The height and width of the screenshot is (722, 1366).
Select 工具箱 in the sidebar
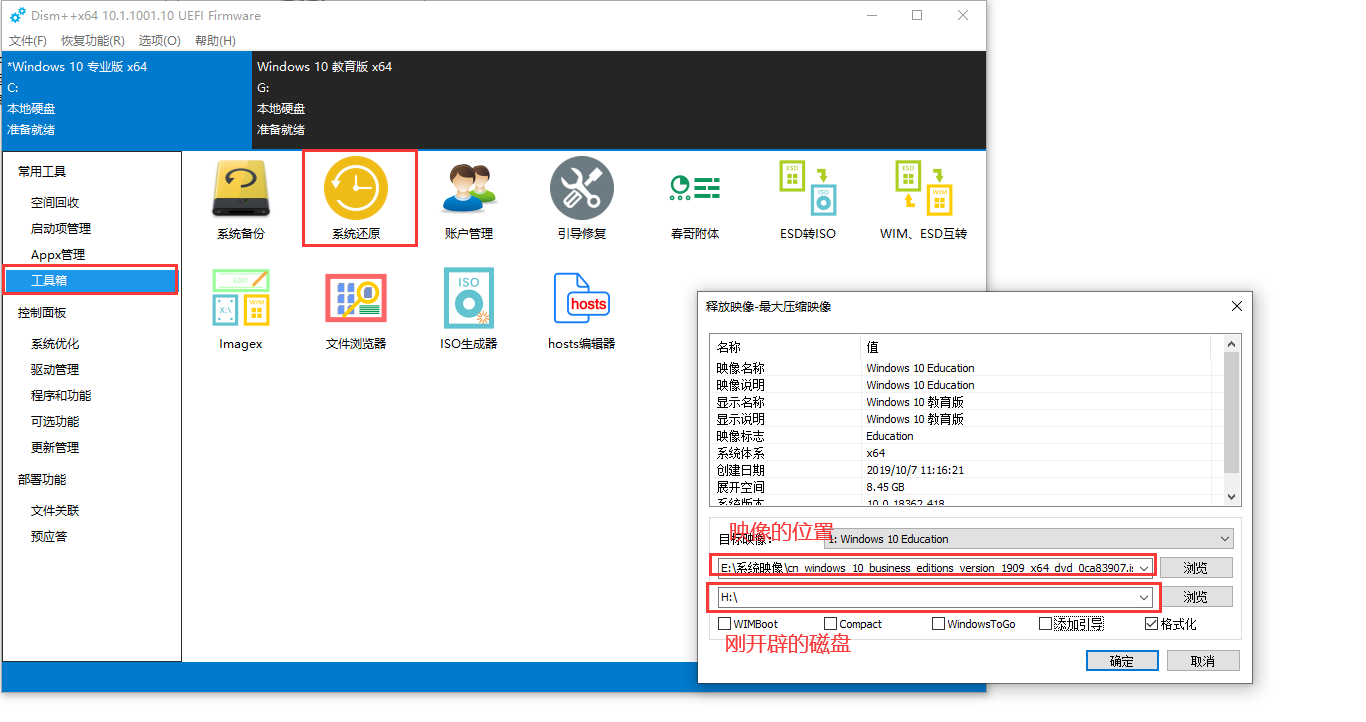point(91,280)
